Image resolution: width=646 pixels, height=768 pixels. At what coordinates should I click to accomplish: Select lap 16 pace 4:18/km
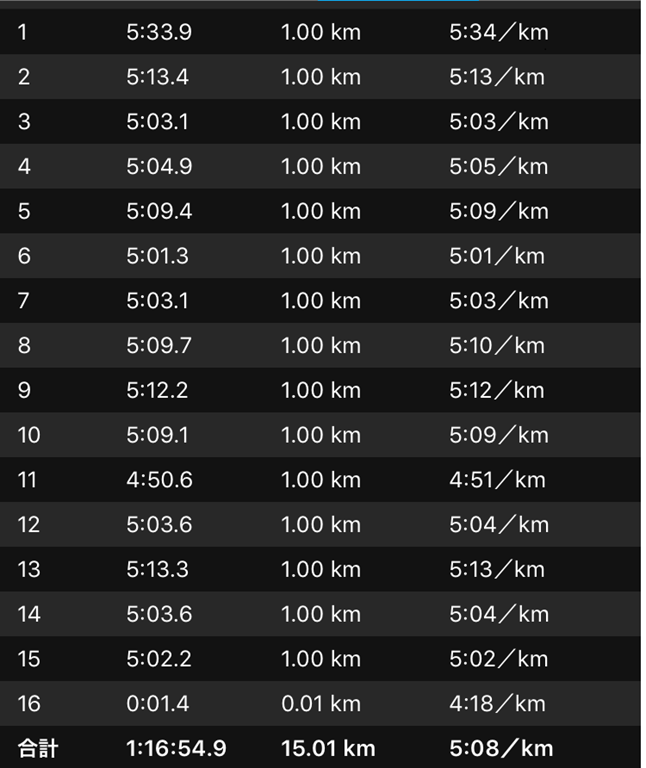497,704
